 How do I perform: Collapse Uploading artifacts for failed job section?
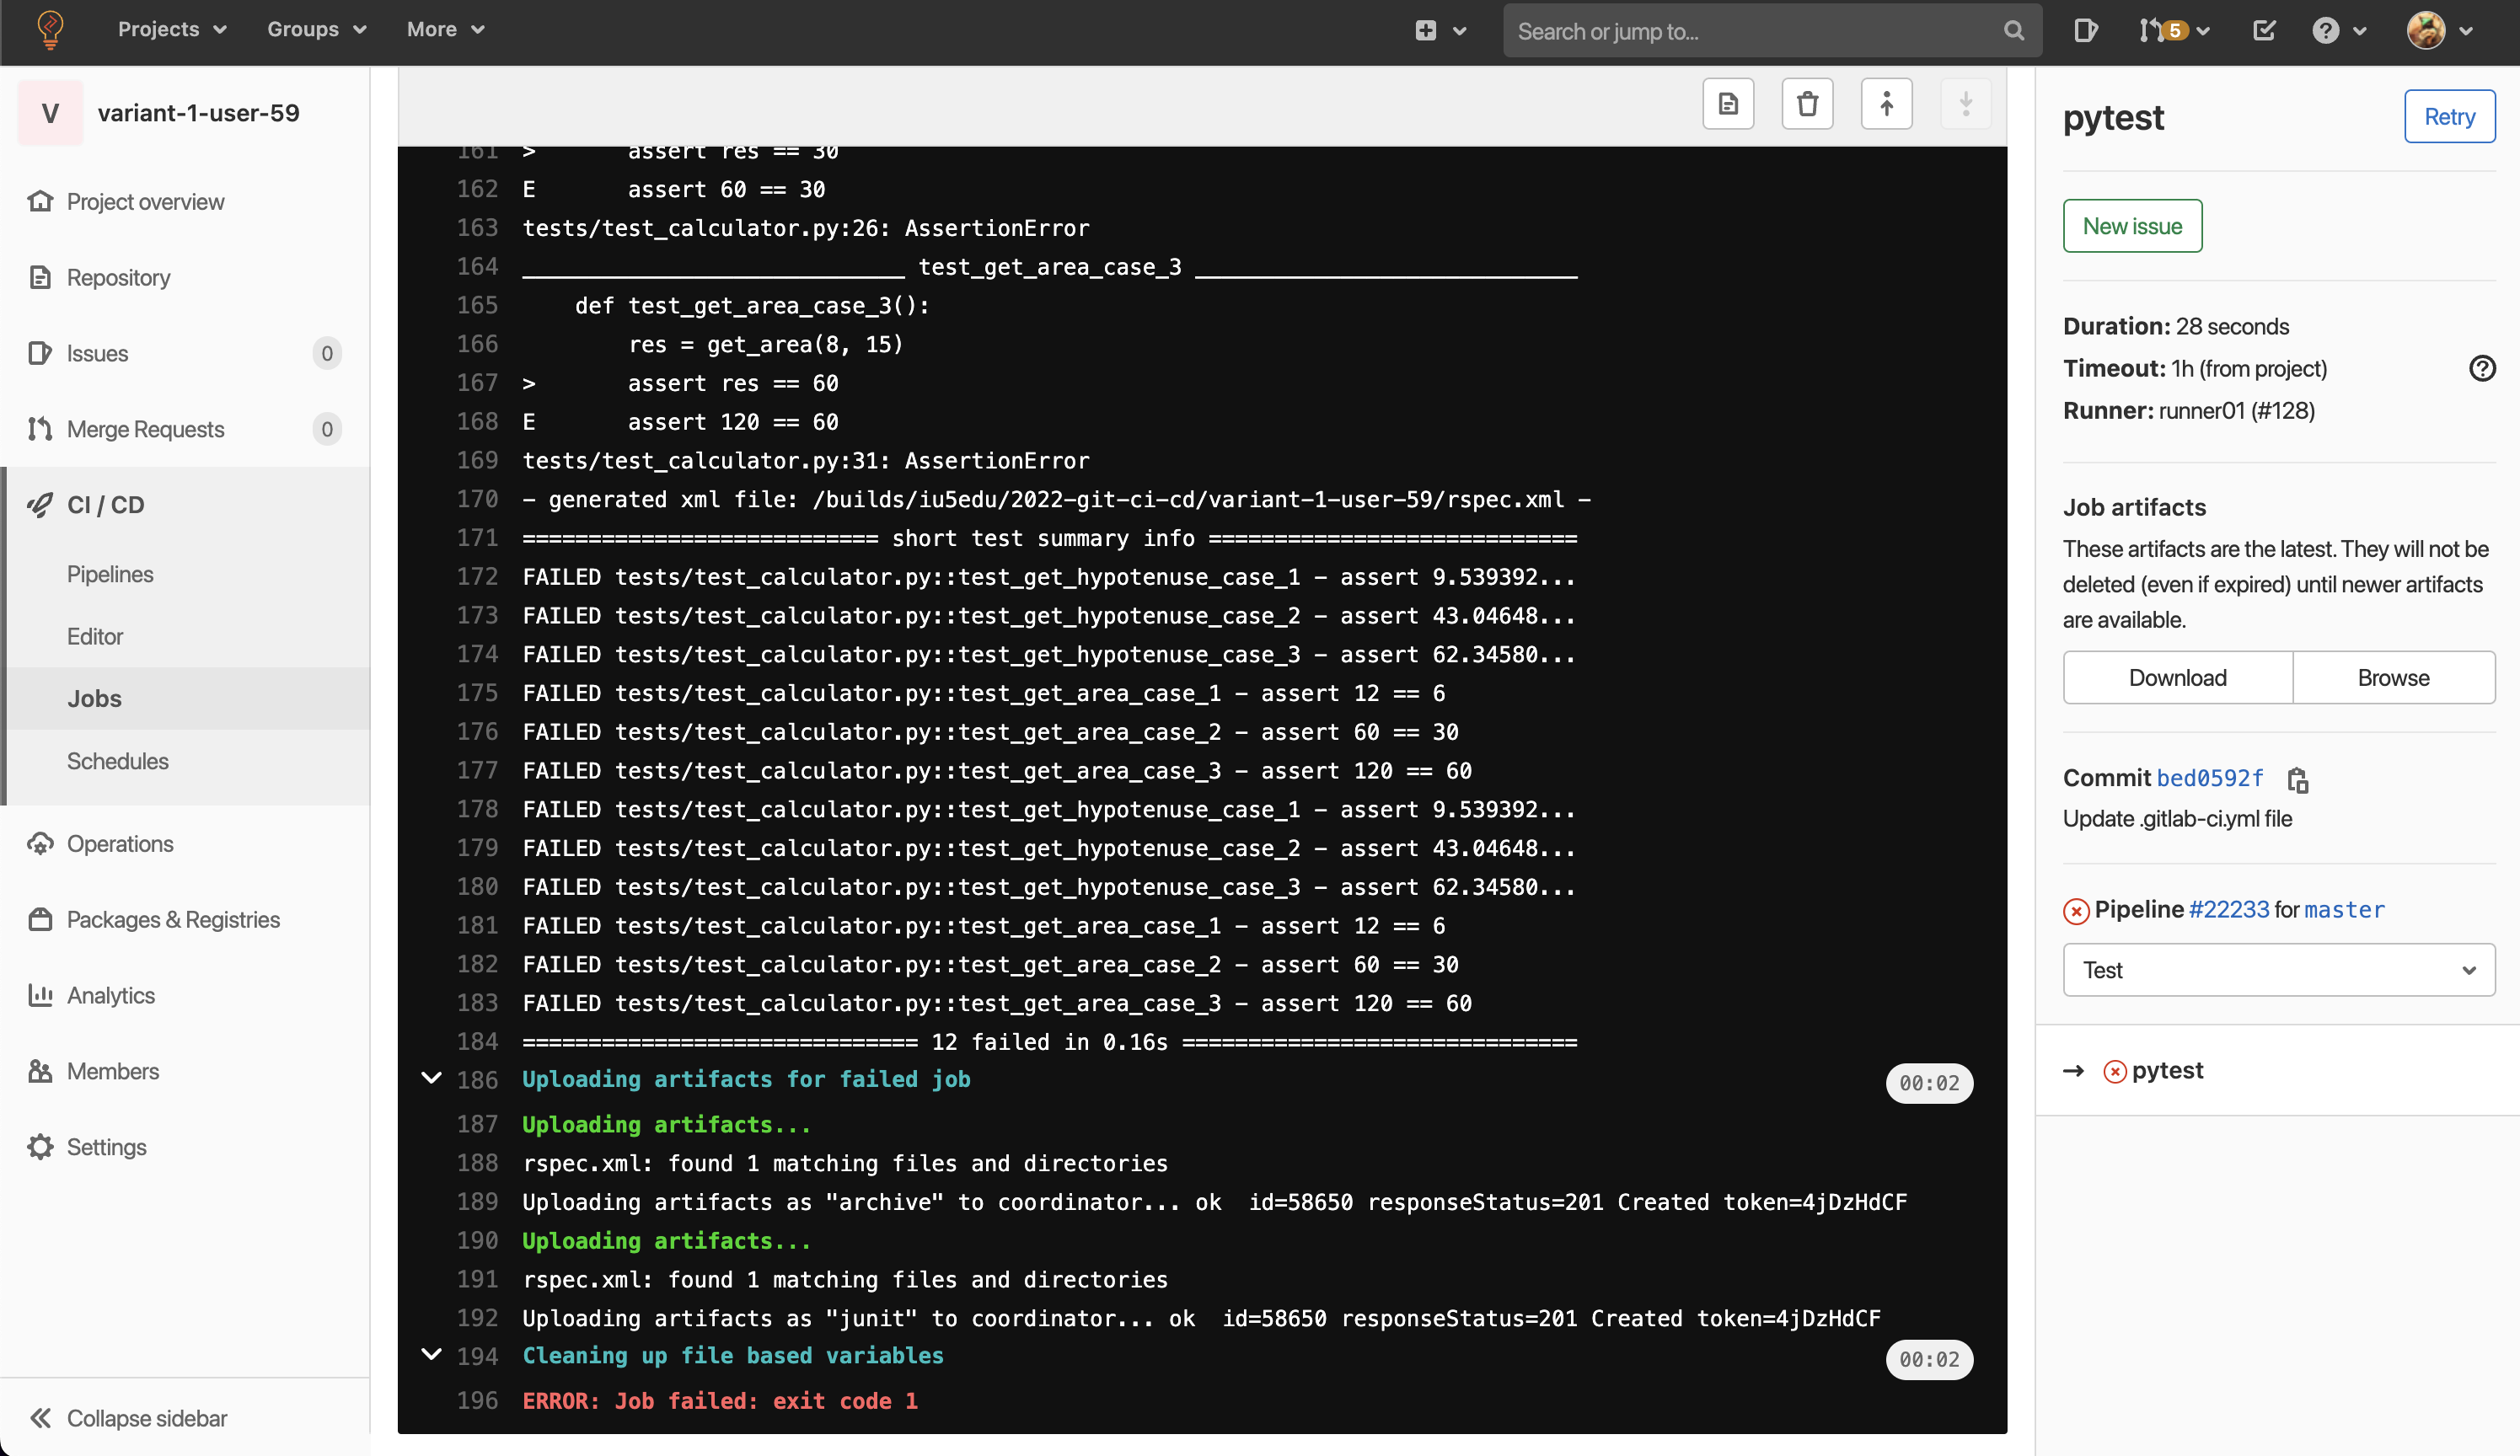click(431, 1078)
